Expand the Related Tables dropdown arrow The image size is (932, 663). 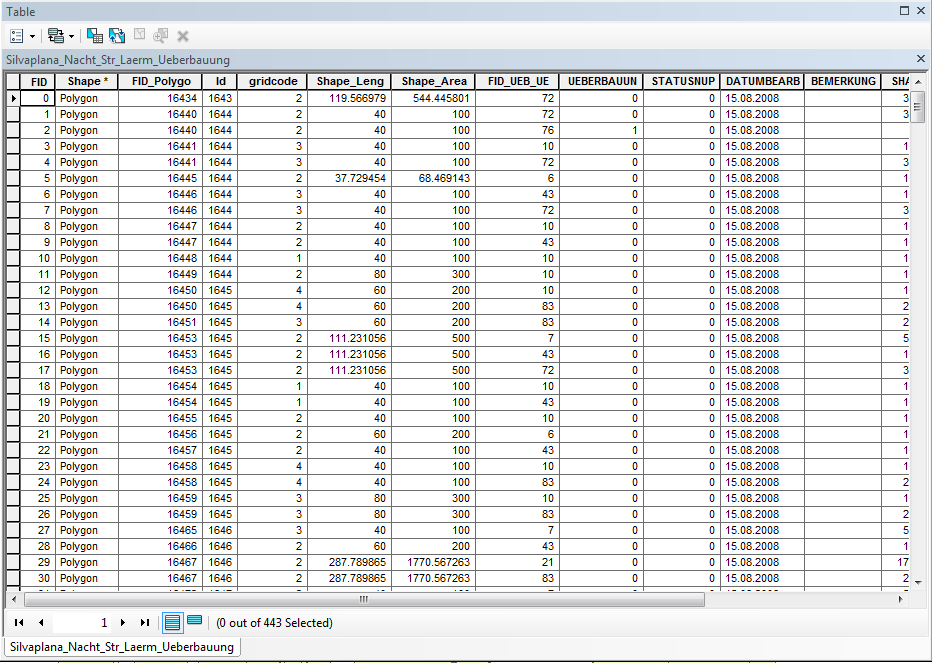[x=72, y=36]
